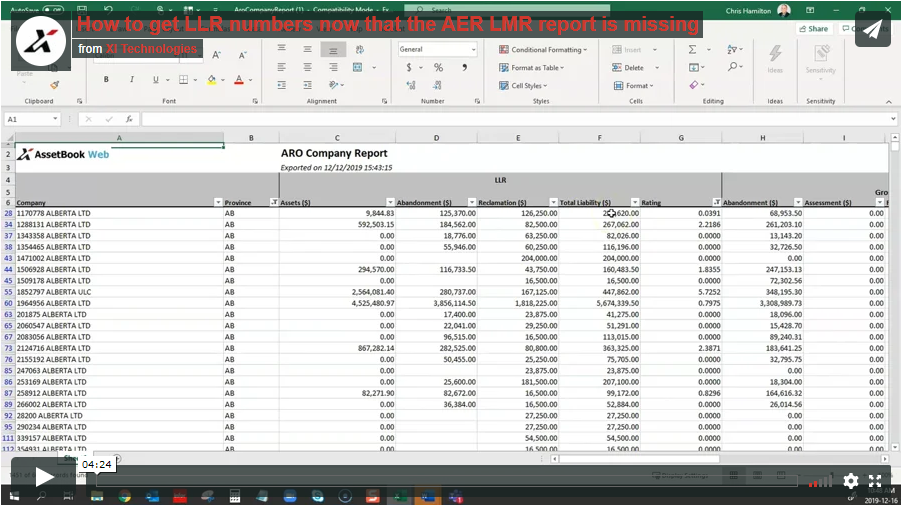Screen dimensions: 903x505
Task: Select row header 60
Action: pyautogui.click(x=8, y=303)
